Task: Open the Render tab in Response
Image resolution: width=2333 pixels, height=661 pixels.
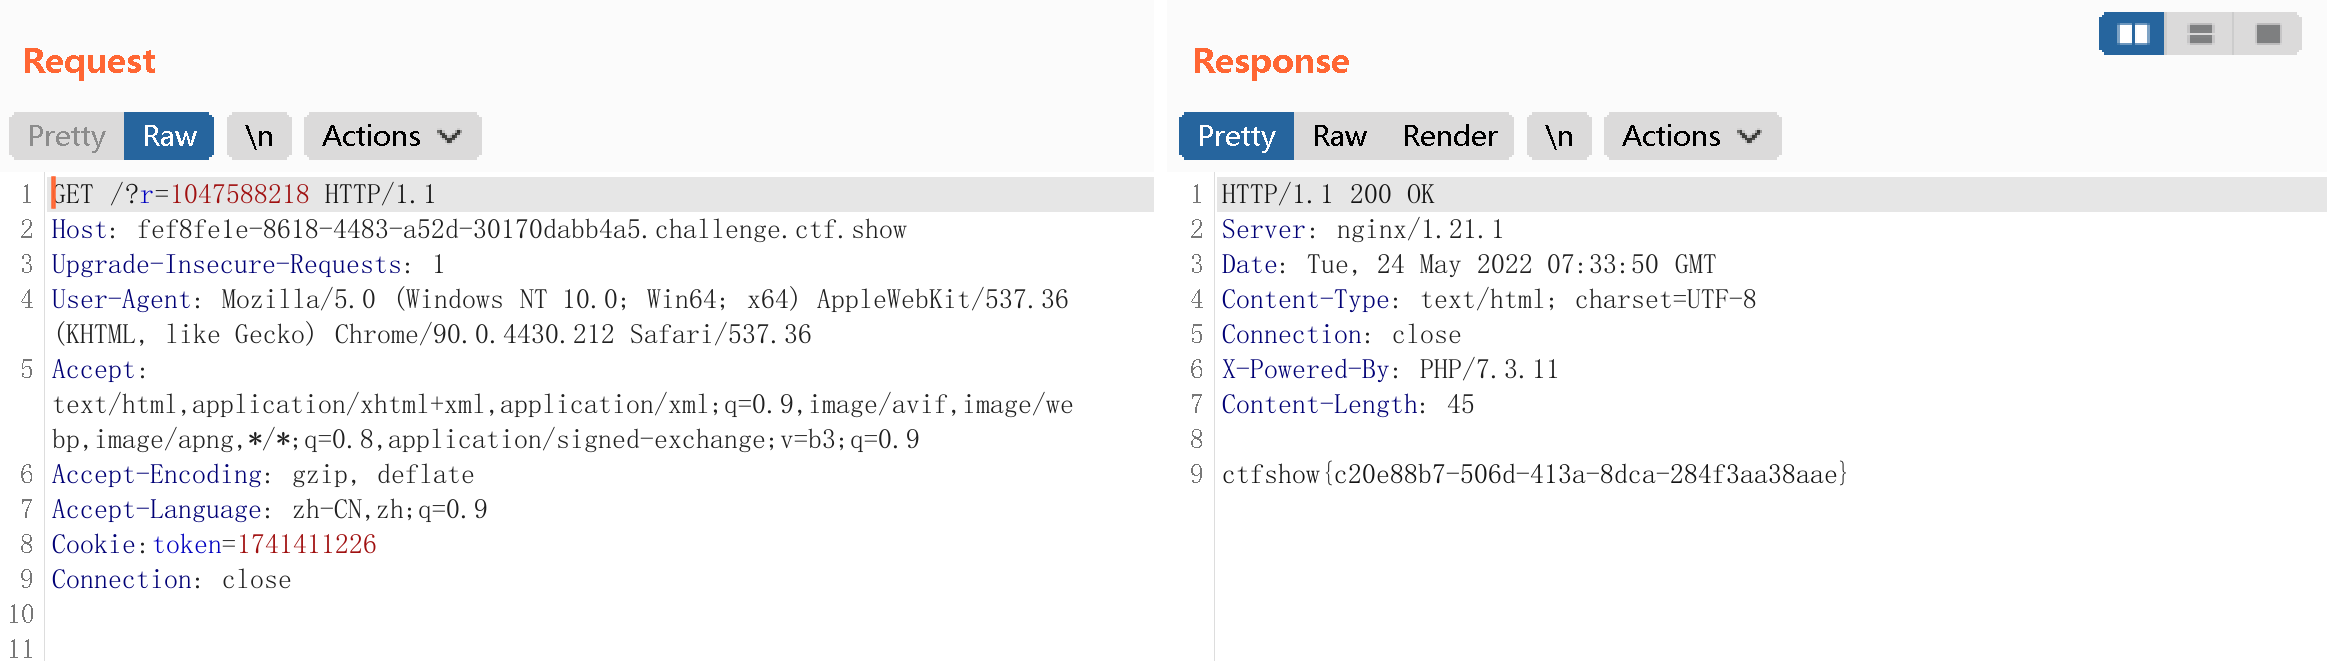Action: click(x=1450, y=136)
